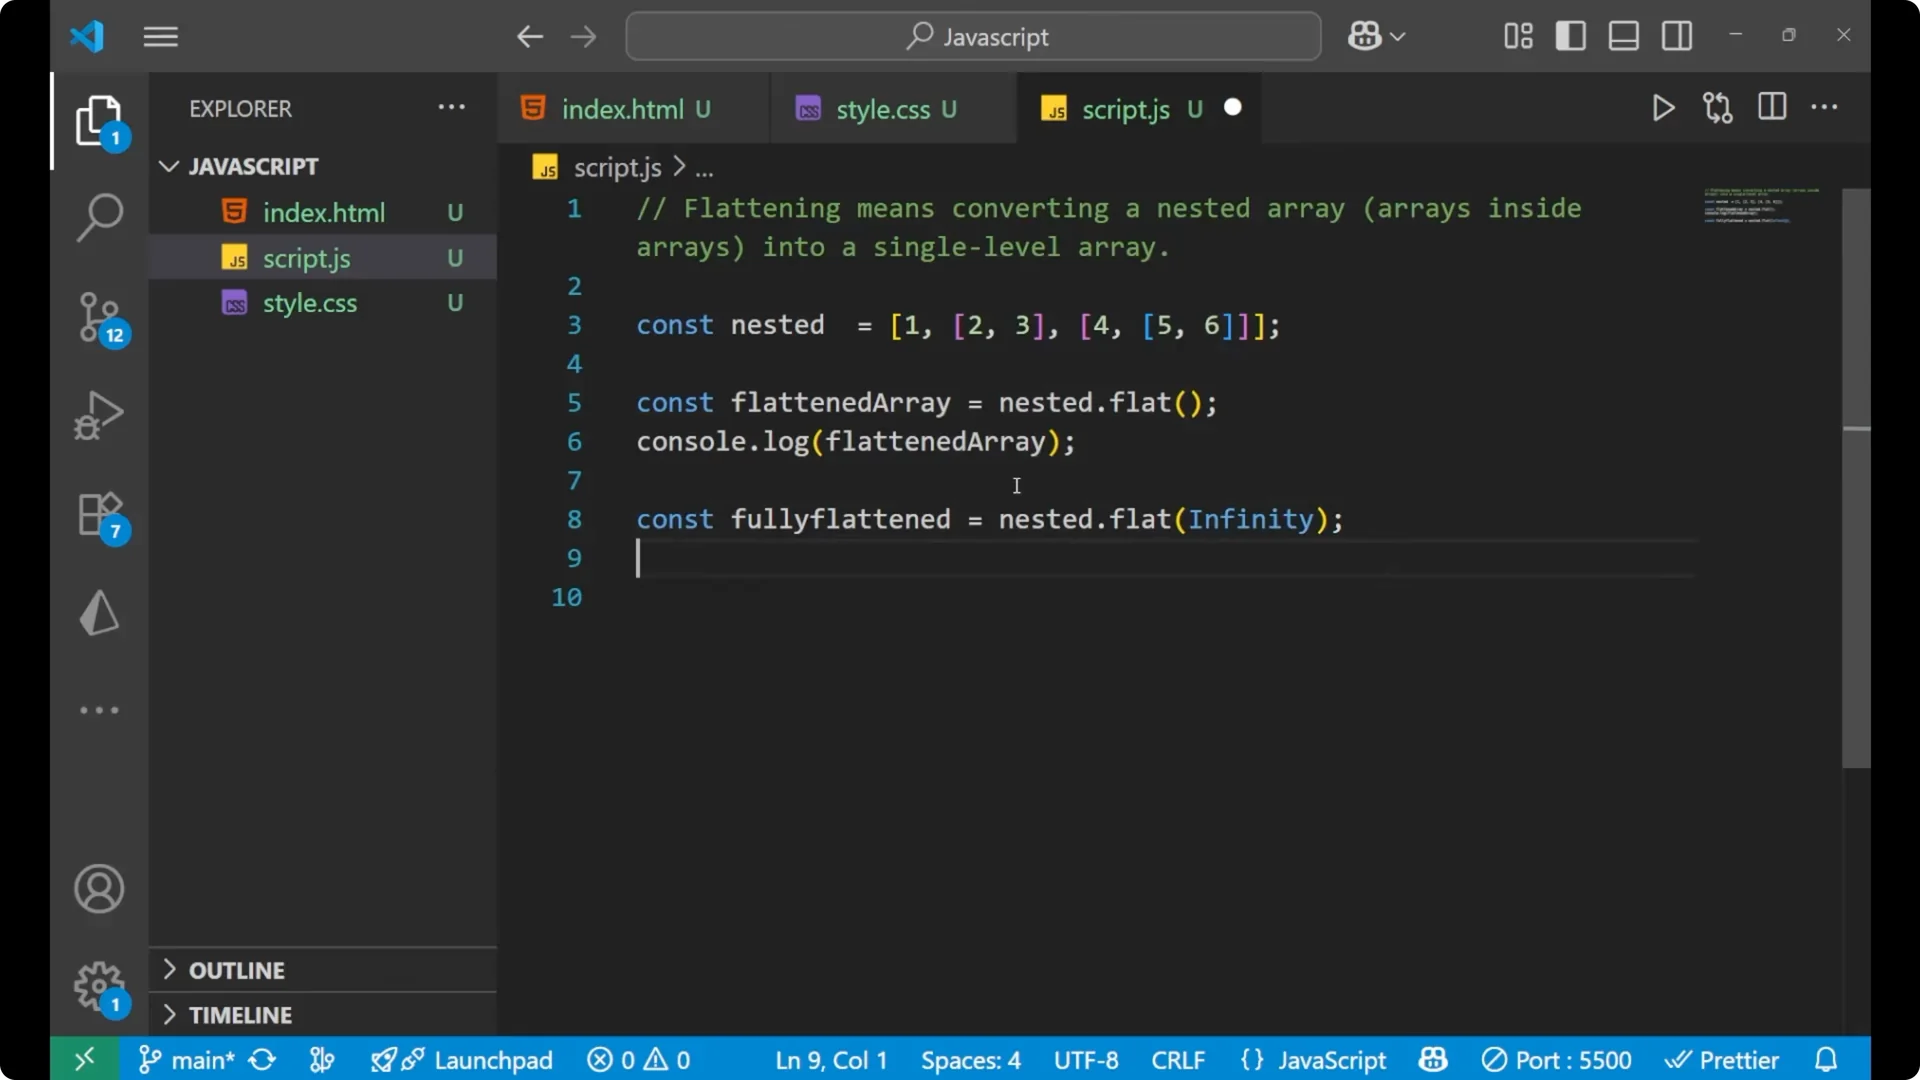Open the Search panel
The height and width of the screenshot is (1080, 1920).
[99, 217]
